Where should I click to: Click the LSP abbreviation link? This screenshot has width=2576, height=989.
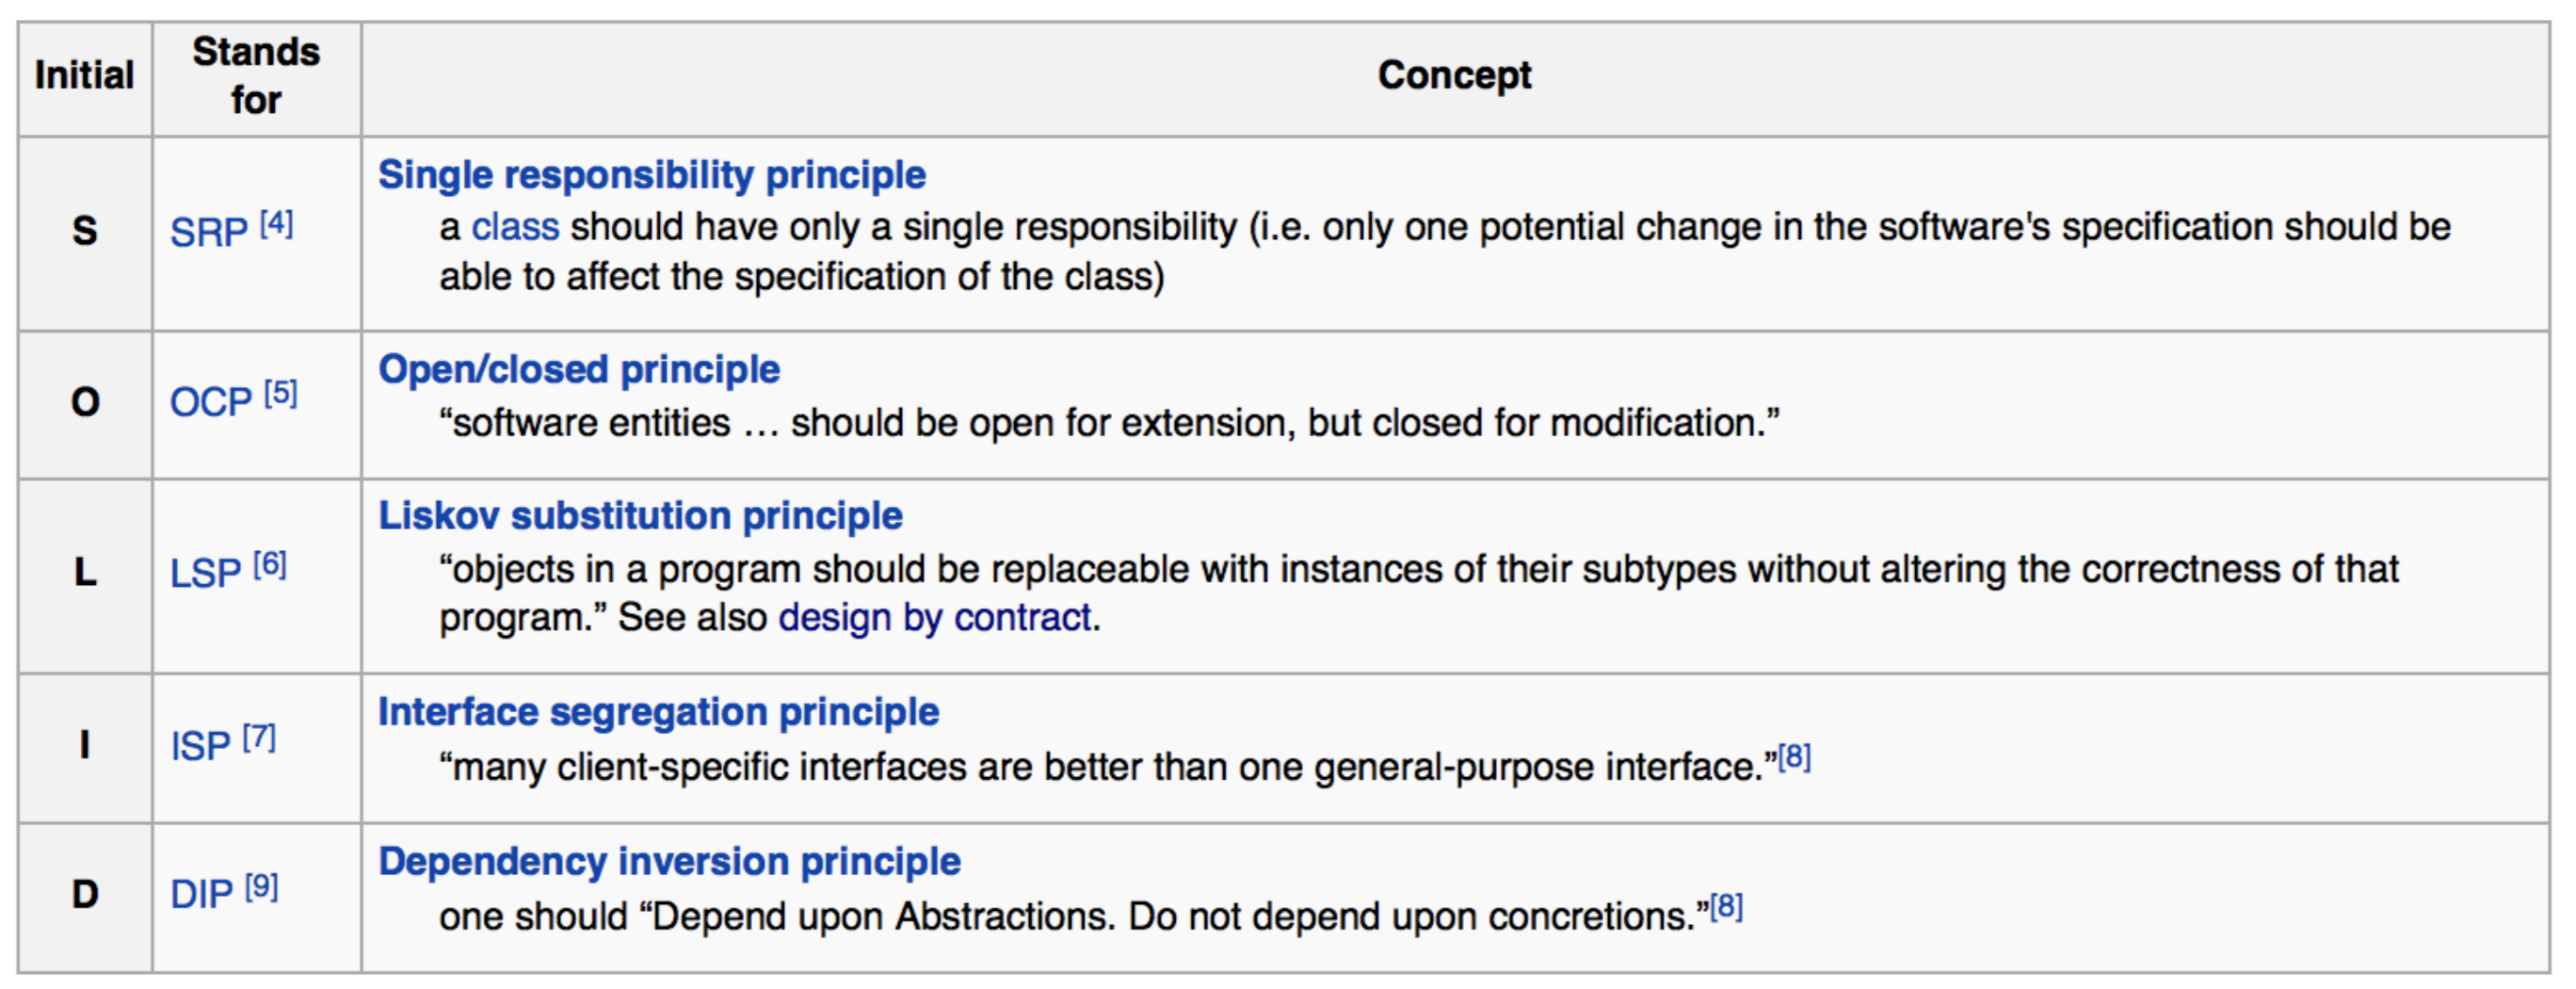(x=205, y=574)
